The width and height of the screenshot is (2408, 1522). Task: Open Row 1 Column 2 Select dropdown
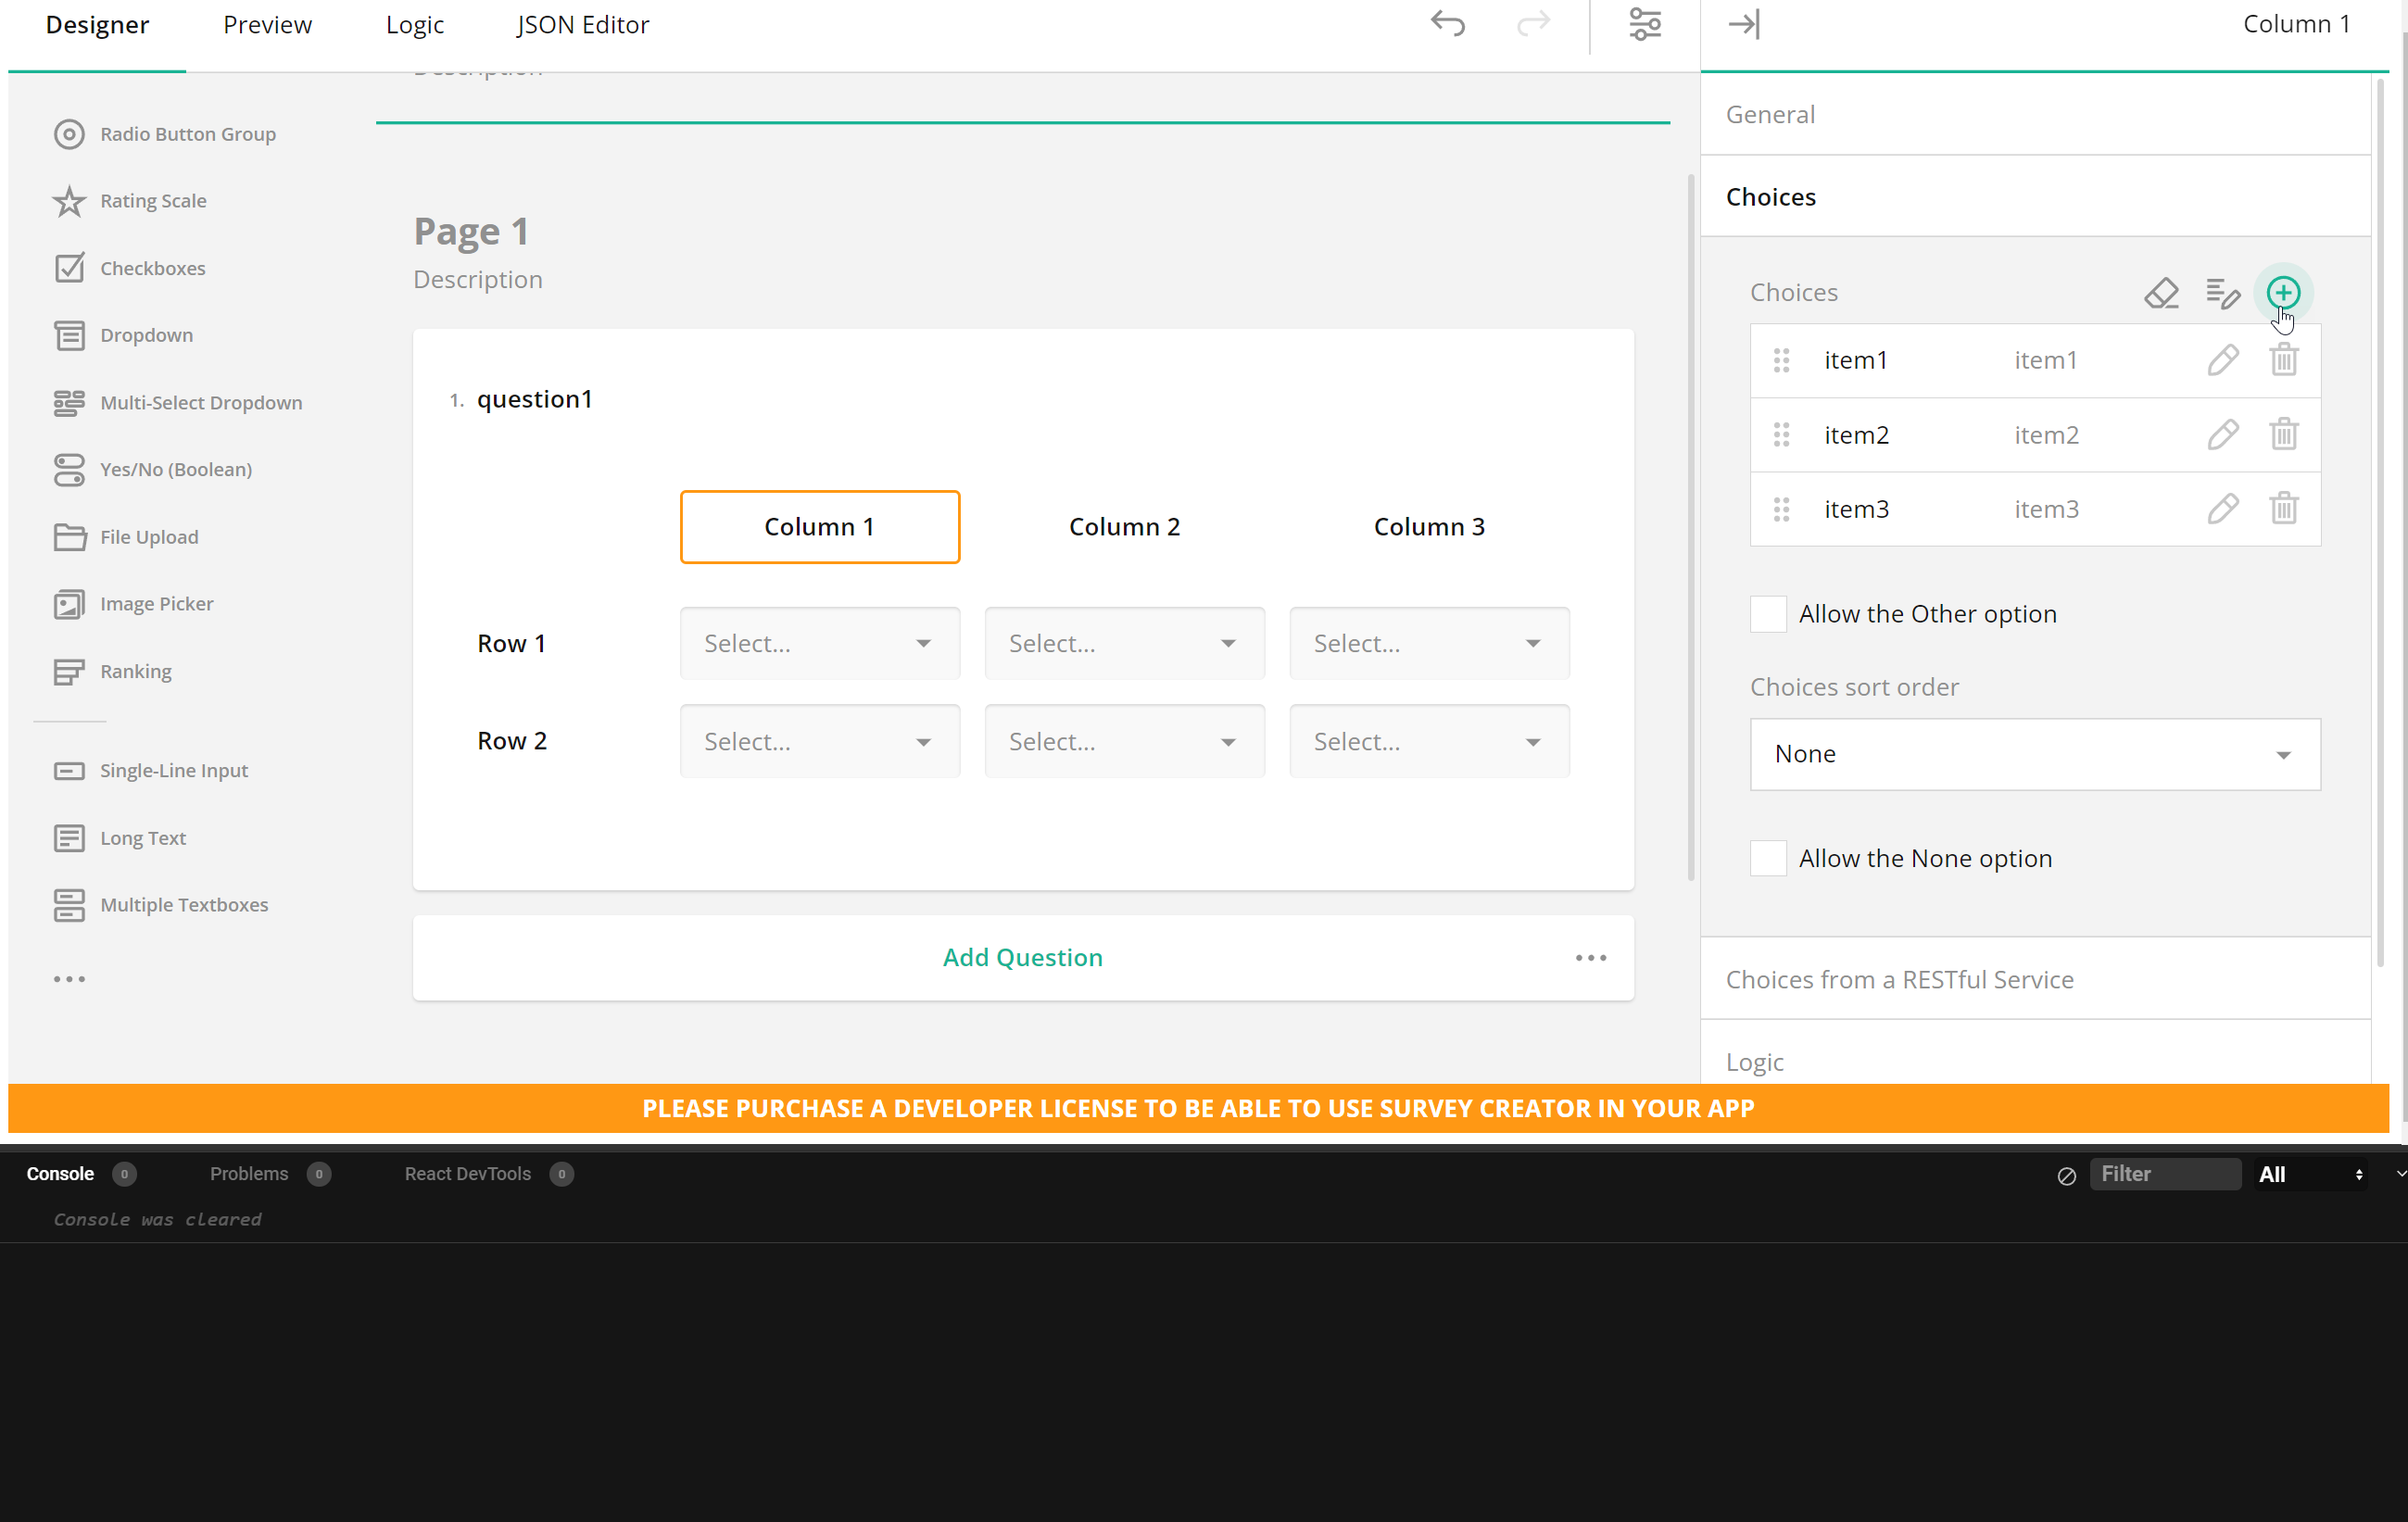pyautogui.click(x=1123, y=643)
